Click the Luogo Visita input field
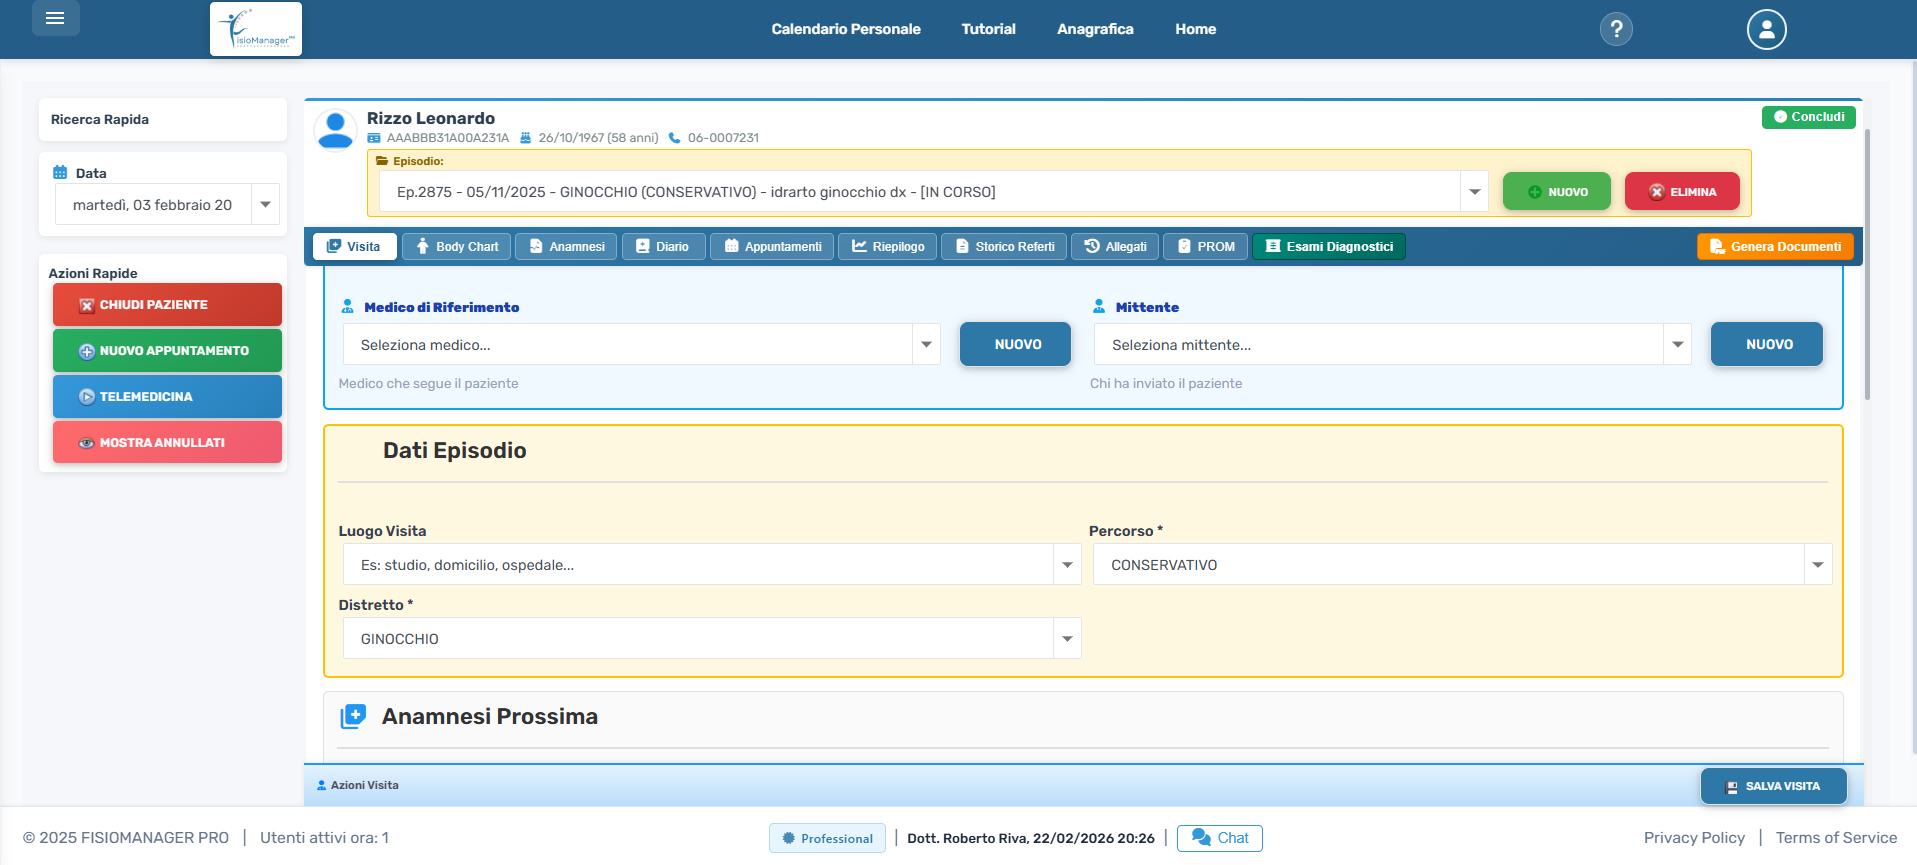Screen dimensions: 1917x865 pos(697,565)
